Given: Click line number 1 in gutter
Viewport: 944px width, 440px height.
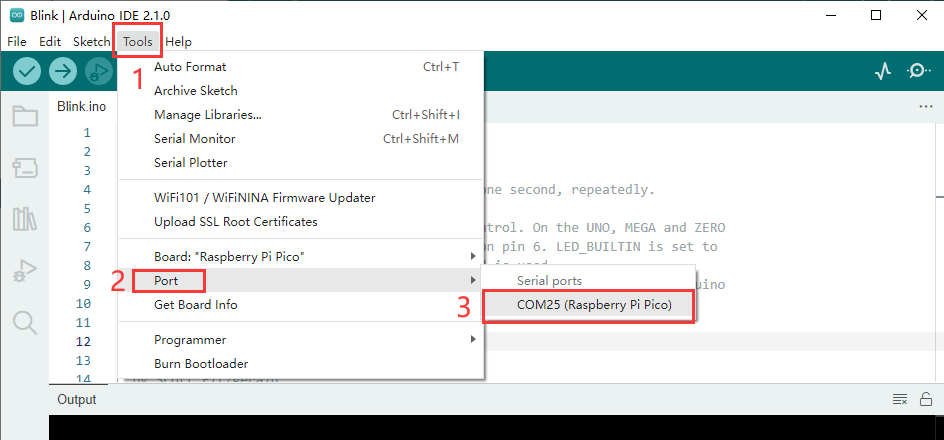Looking at the screenshot, I should click(x=87, y=132).
